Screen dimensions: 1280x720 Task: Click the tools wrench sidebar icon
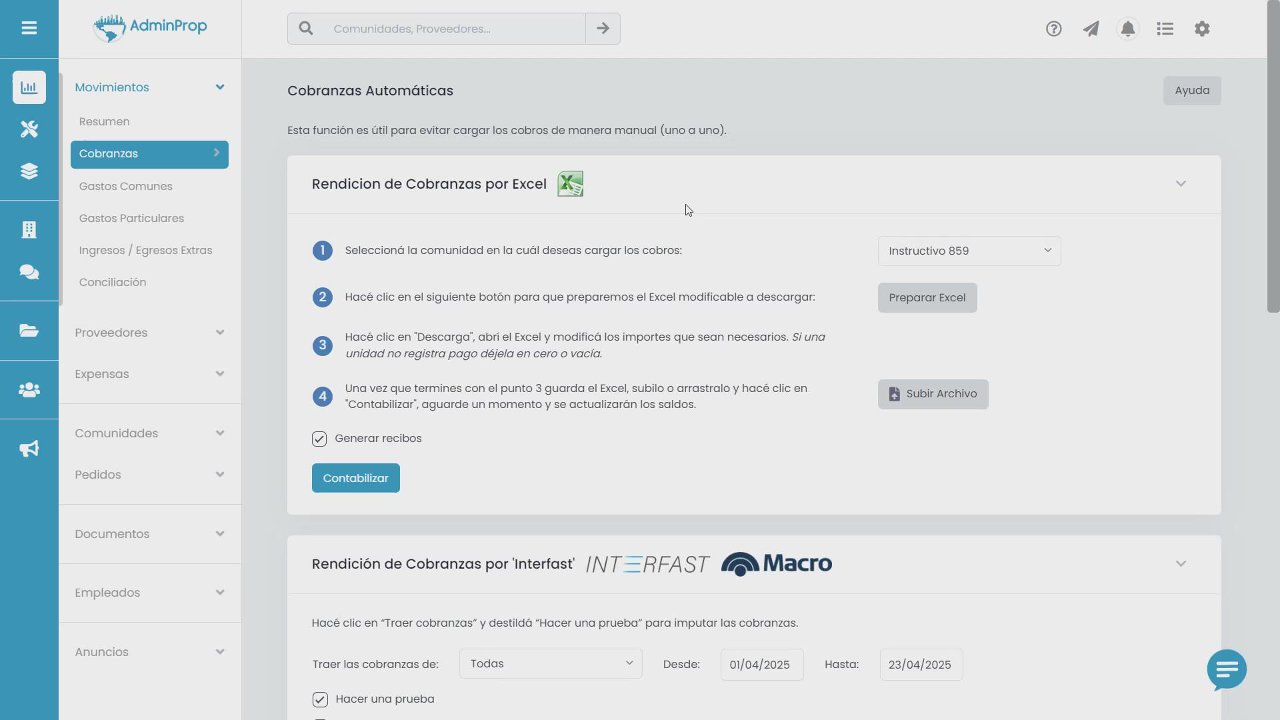coord(29,129)
